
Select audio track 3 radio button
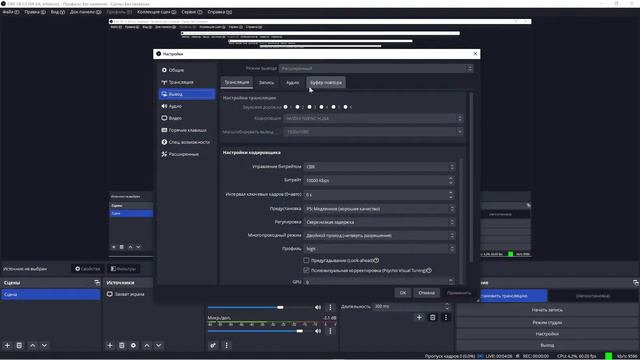tap(309, 107)
